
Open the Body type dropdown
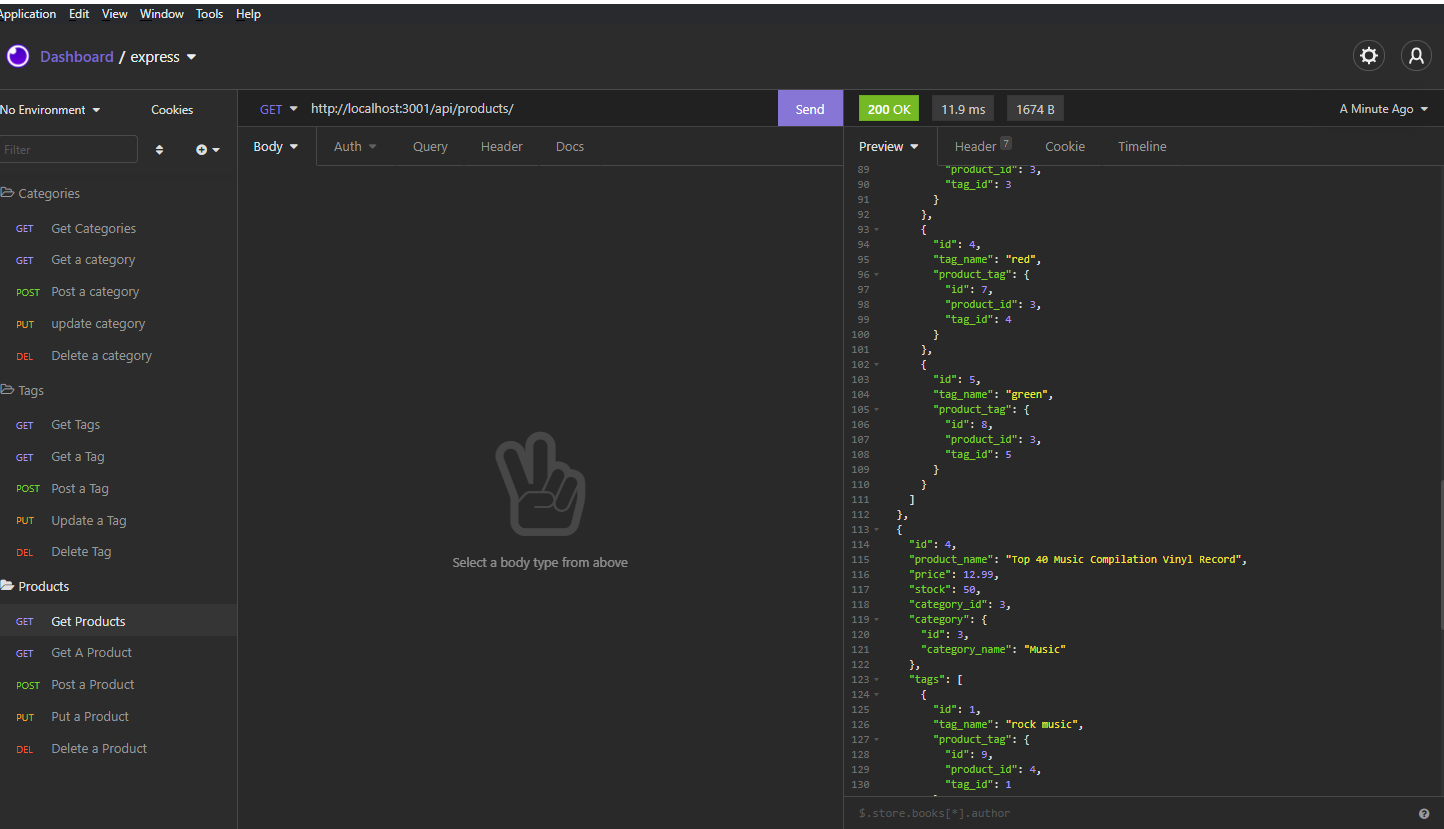[x=275, y=146]
